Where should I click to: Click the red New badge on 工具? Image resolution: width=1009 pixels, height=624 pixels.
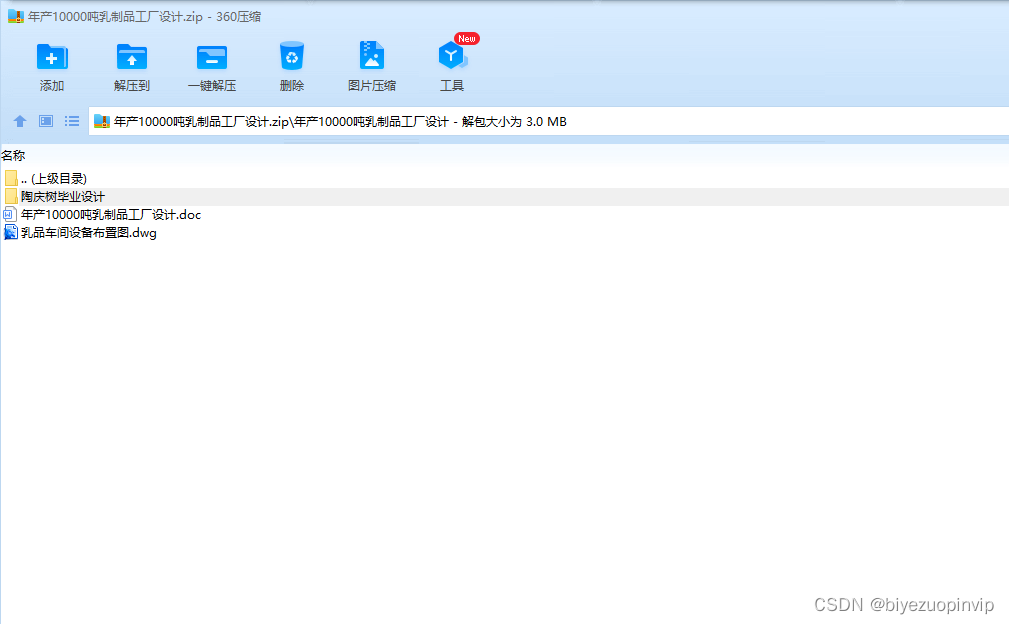tap(467, 39)
